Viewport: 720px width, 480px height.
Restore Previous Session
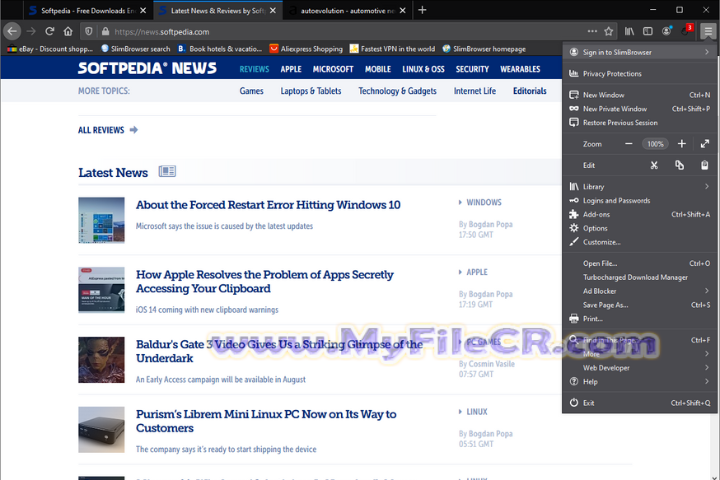(640, 123)
